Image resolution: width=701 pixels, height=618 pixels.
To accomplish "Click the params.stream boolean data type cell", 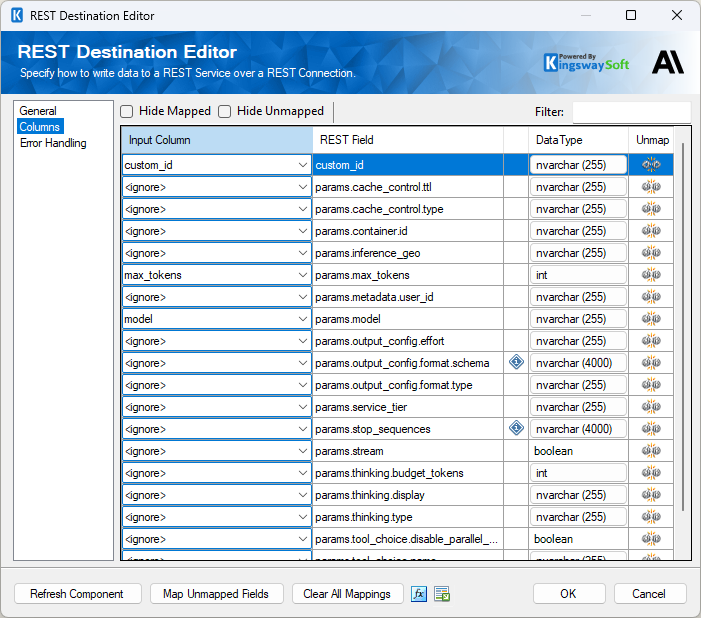I will [x=578, y=451].
